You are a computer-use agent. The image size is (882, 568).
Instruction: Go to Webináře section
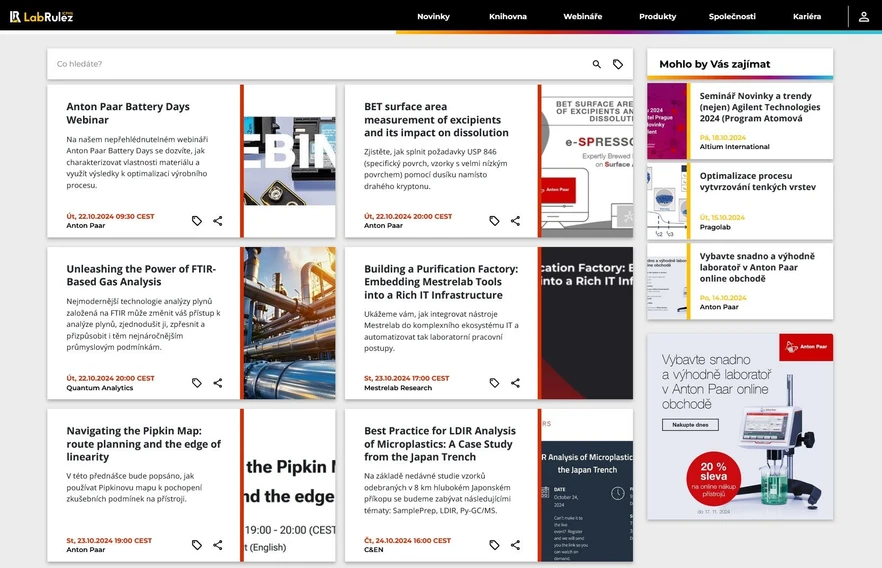click(583, 16)
